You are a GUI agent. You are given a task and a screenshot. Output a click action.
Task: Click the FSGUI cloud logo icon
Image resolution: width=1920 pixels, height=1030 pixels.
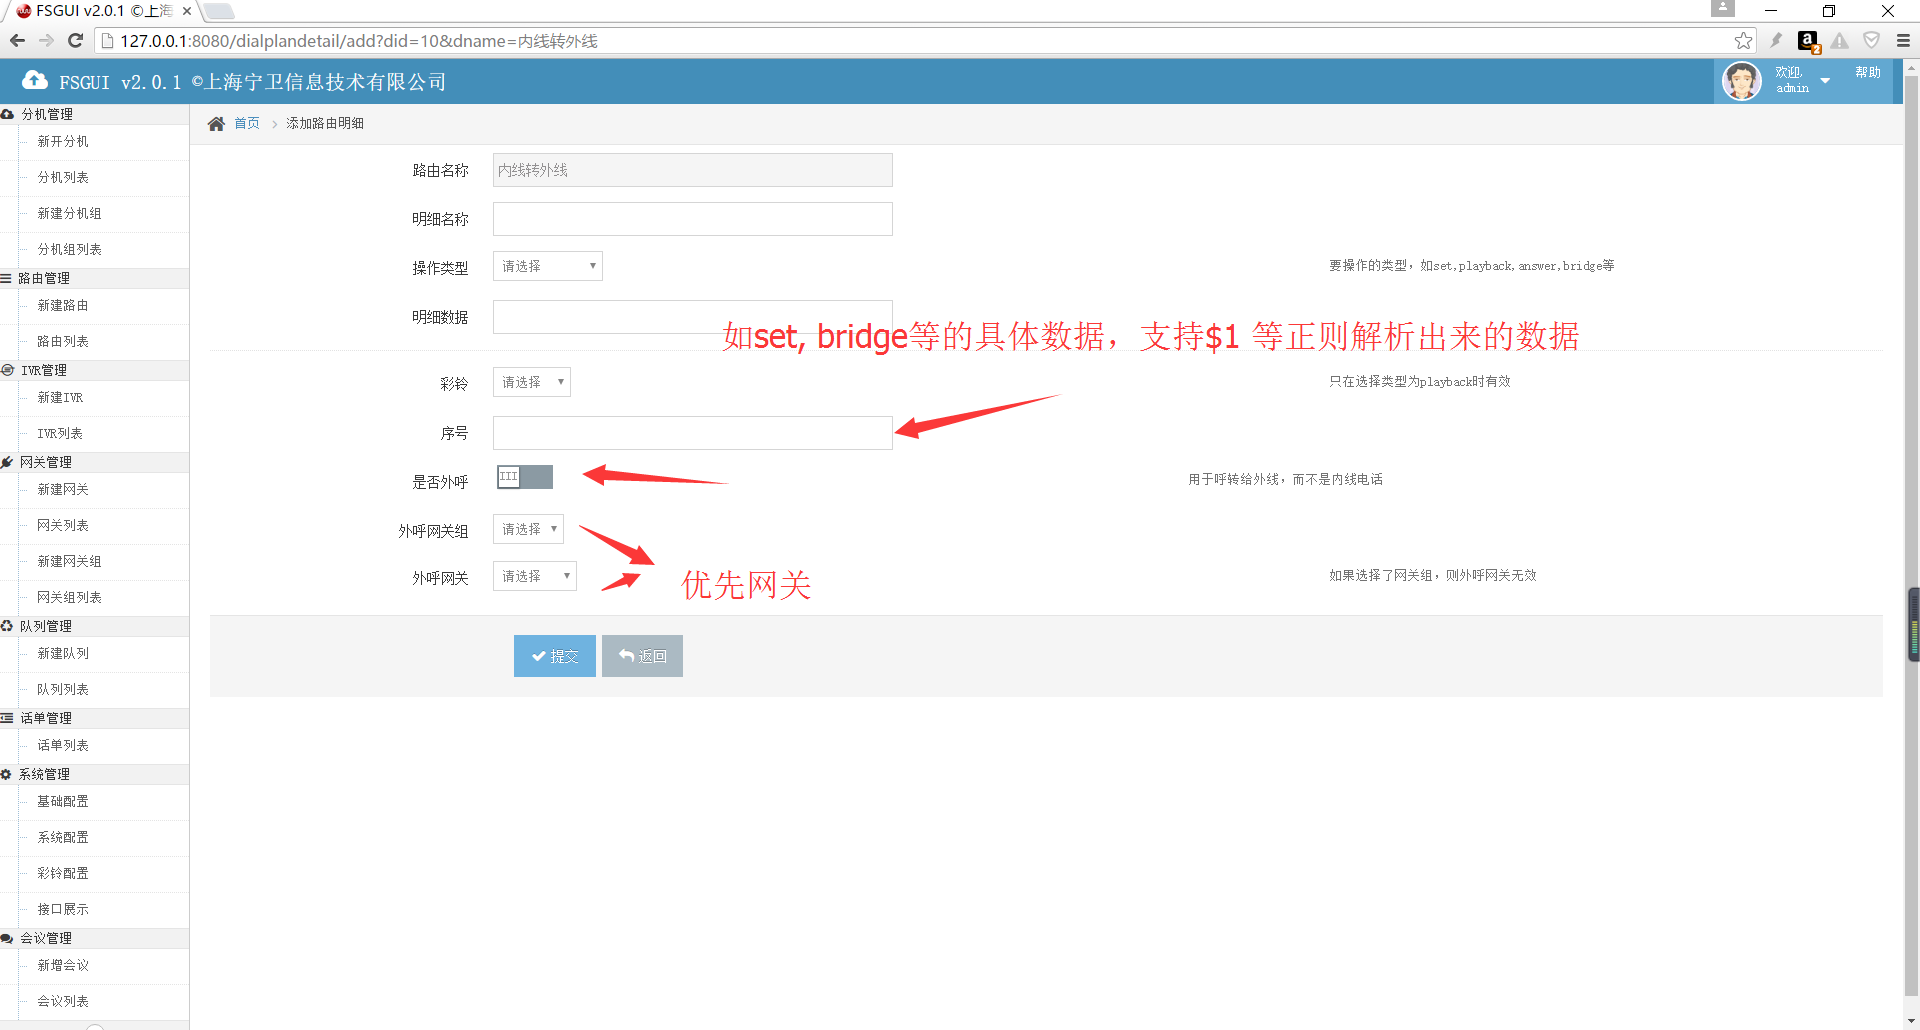[35, 81]
